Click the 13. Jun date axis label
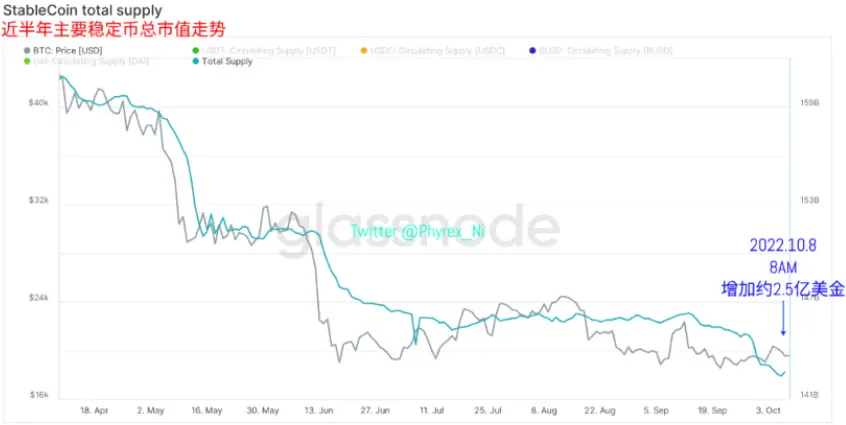846x425 pixels. click(319, 411)
